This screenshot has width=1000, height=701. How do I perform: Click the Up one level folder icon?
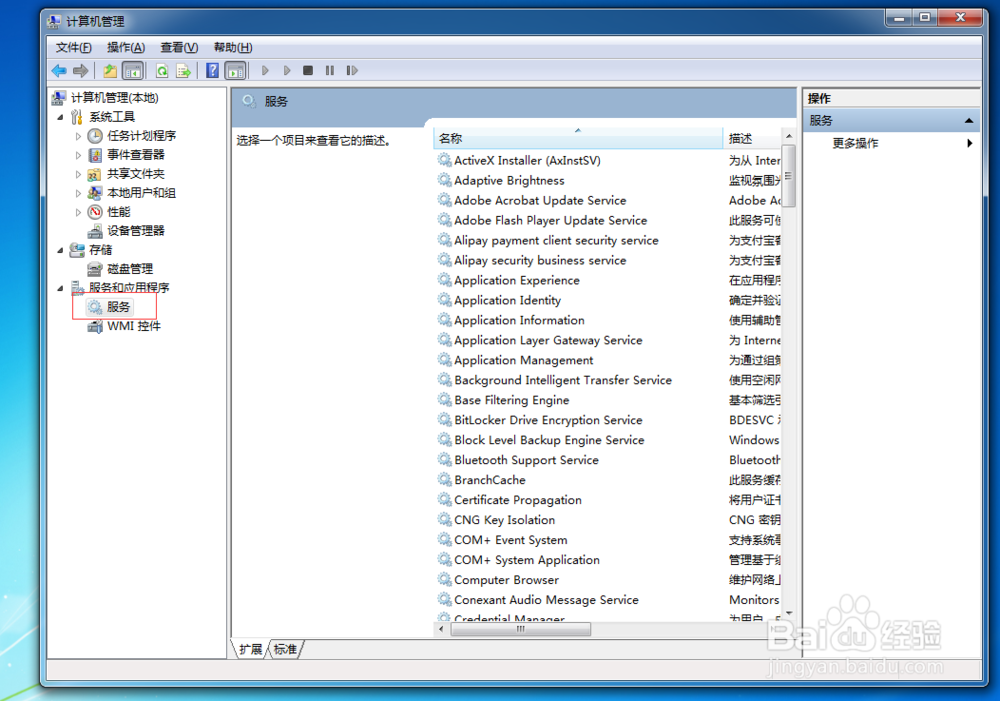click(x=110, y=71)
